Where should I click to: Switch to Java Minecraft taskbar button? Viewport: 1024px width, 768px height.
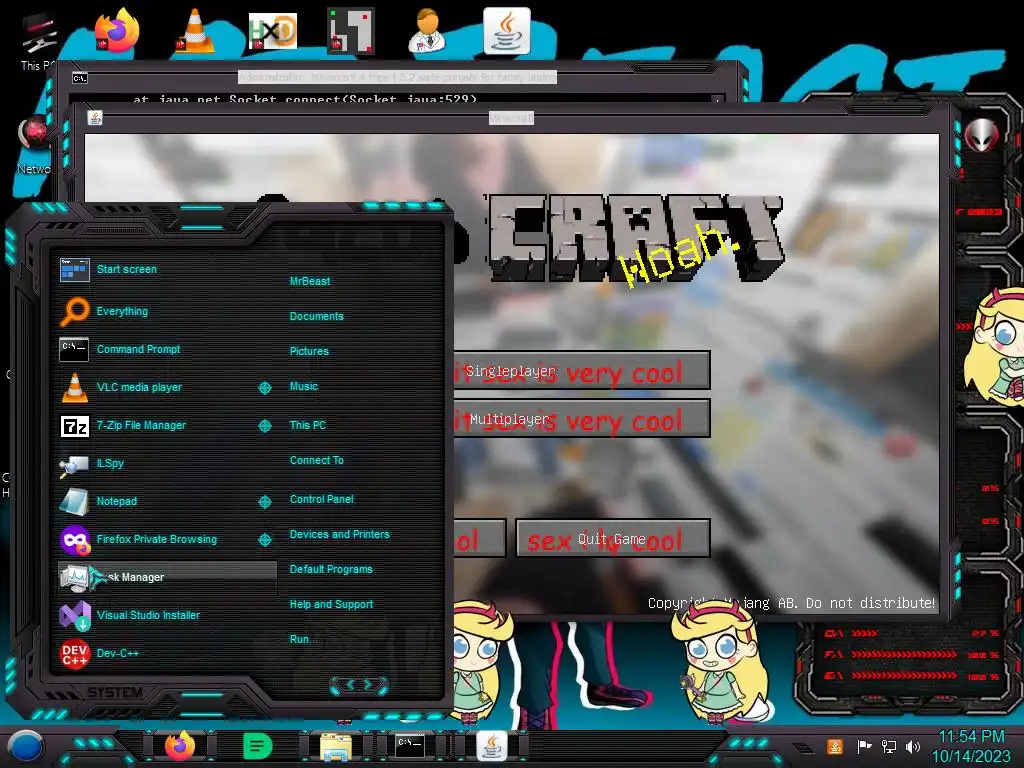pyautogui.click(x=492, y=746)
